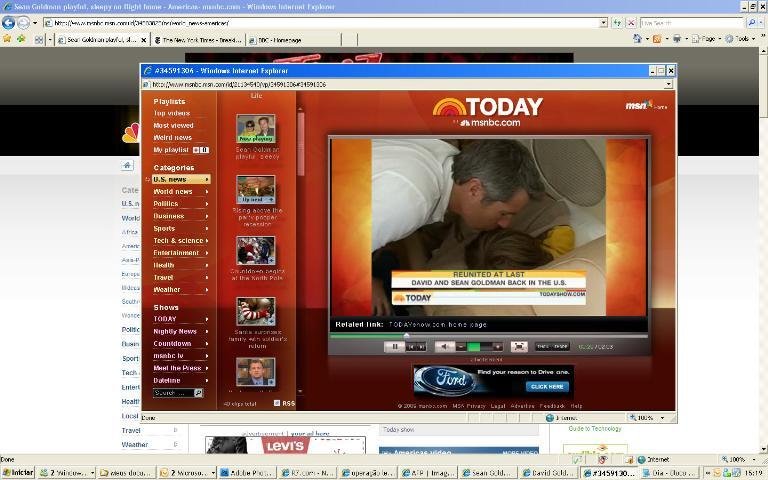Select the news anchor clip thumbnail
Image resolution: width=768 pixels, height=480 pixels.
tap(256, 372)
